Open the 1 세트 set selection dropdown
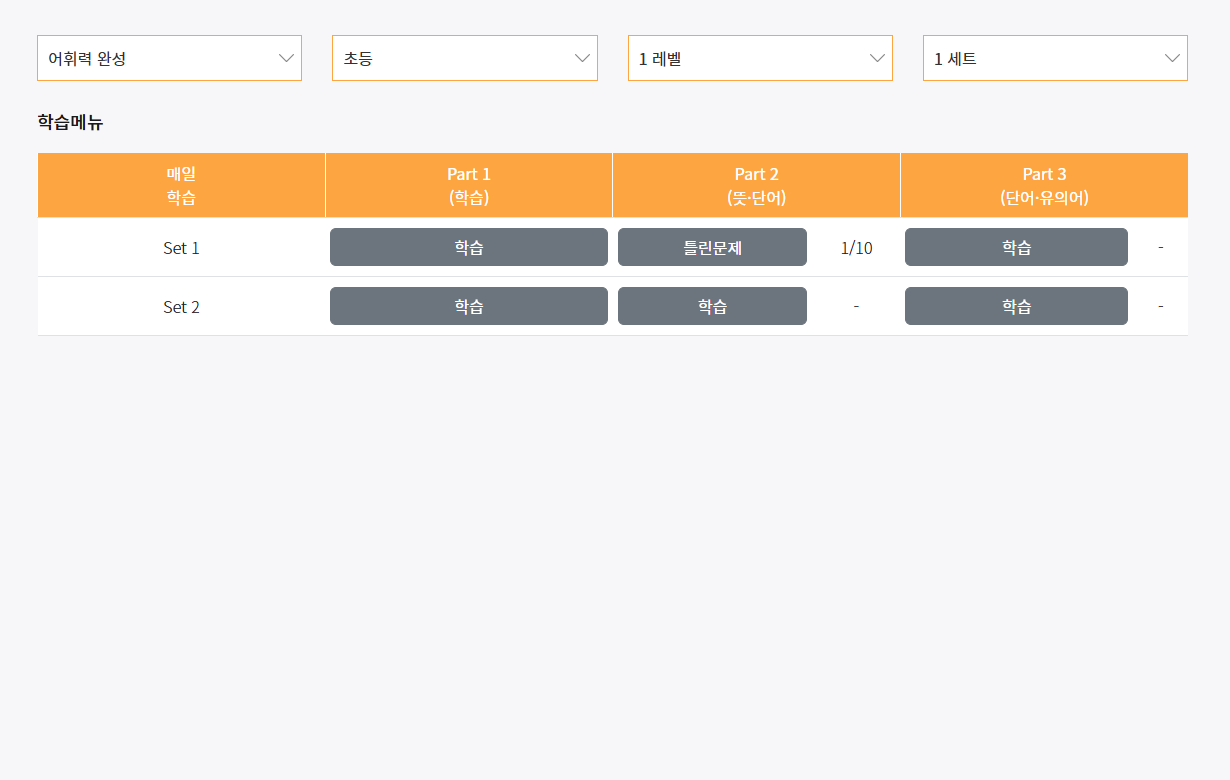This screenshot has height=780, width=1230. pyautogui.click(x=1054, y=58)
